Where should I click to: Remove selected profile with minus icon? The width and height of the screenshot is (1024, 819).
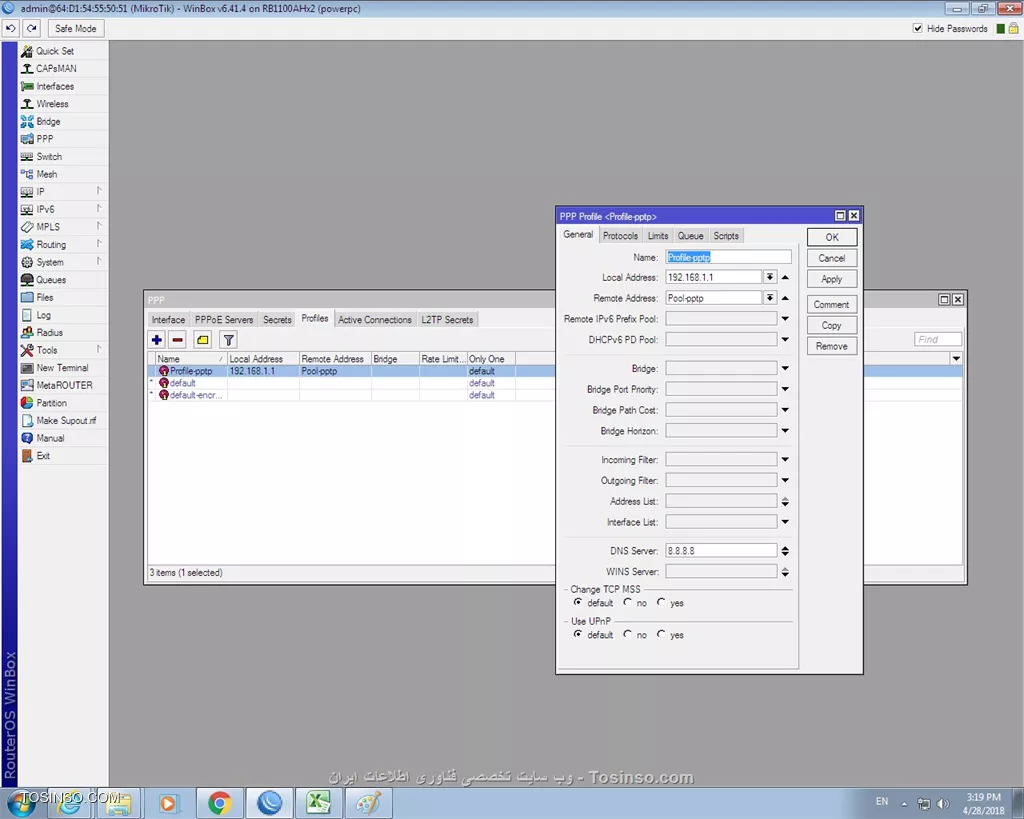coord(178,340)
